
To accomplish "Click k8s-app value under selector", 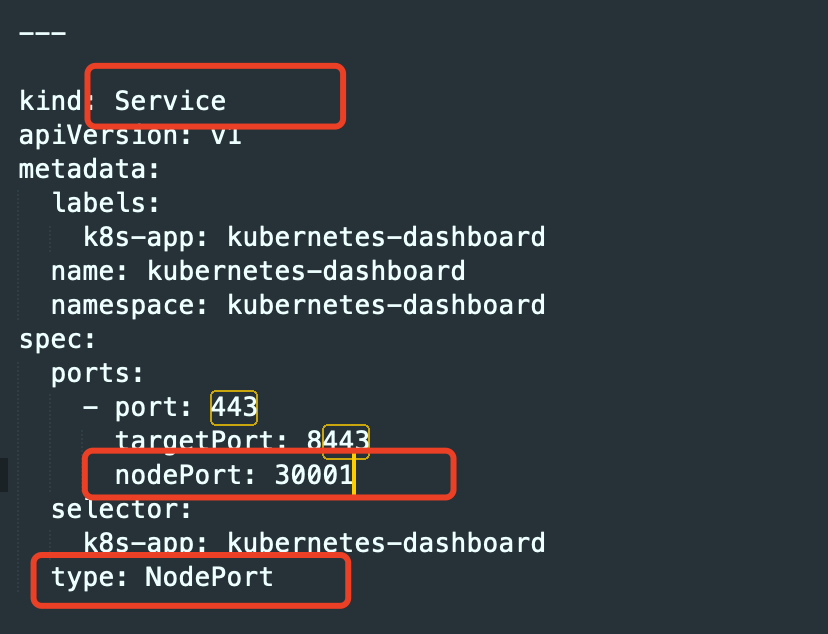I will [386, 543].
